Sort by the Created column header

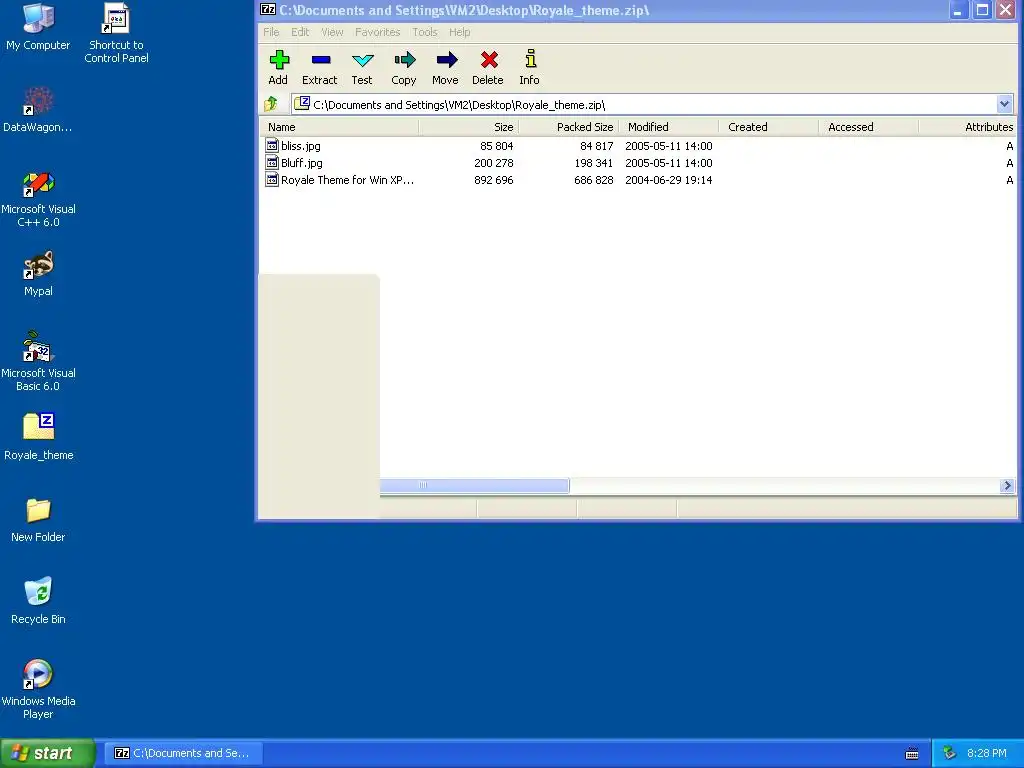pyautogui.click(x=769, y=127)
